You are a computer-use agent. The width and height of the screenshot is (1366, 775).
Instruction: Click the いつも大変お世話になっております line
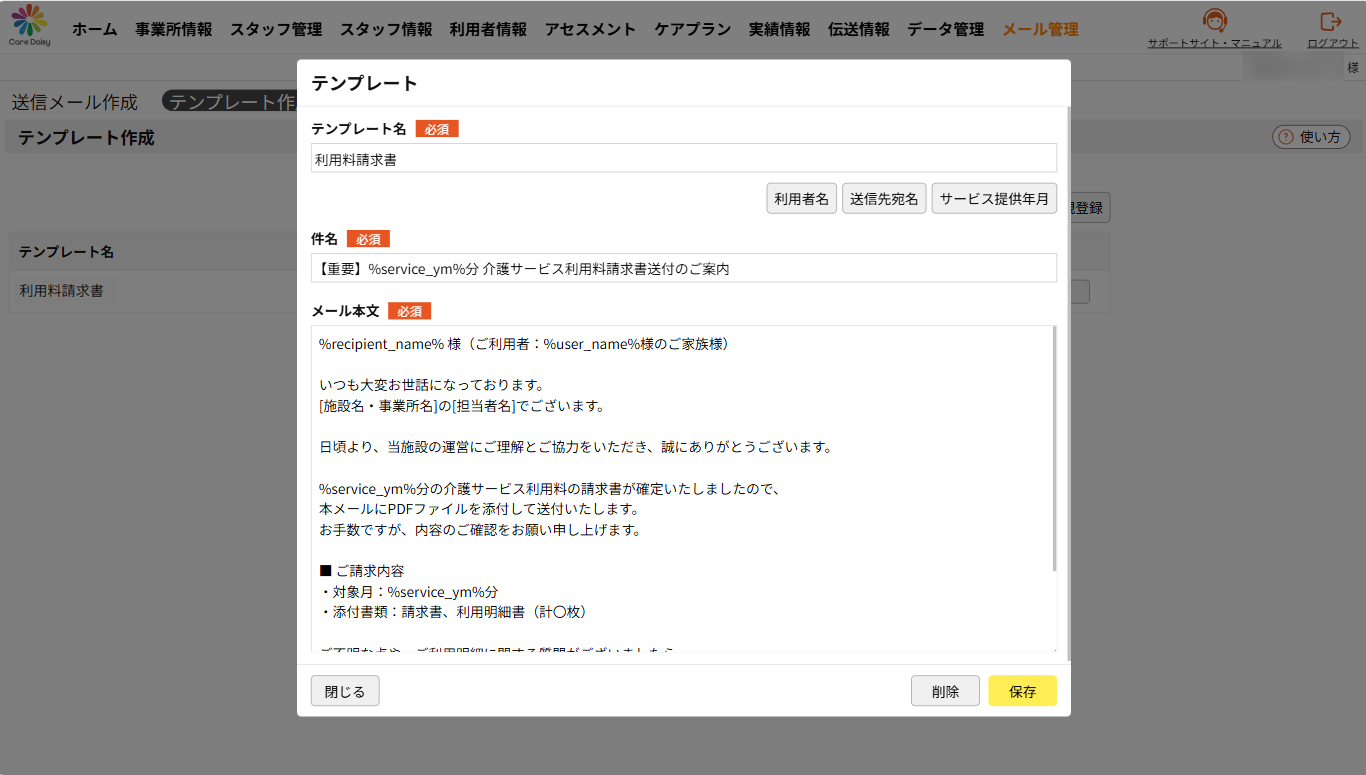(x=431, y=385)
